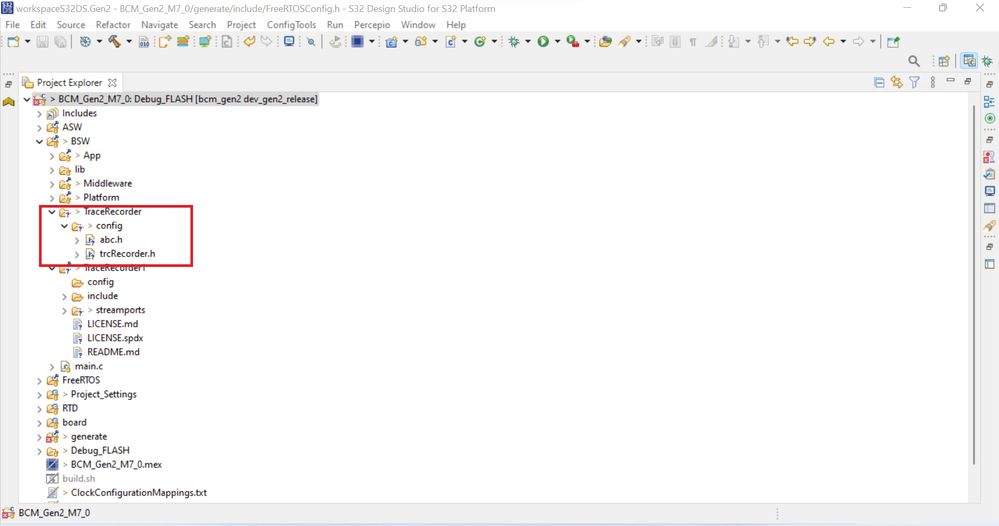Click the Open Type folder icon
The image size is (999, 526).
coord(605,41)
